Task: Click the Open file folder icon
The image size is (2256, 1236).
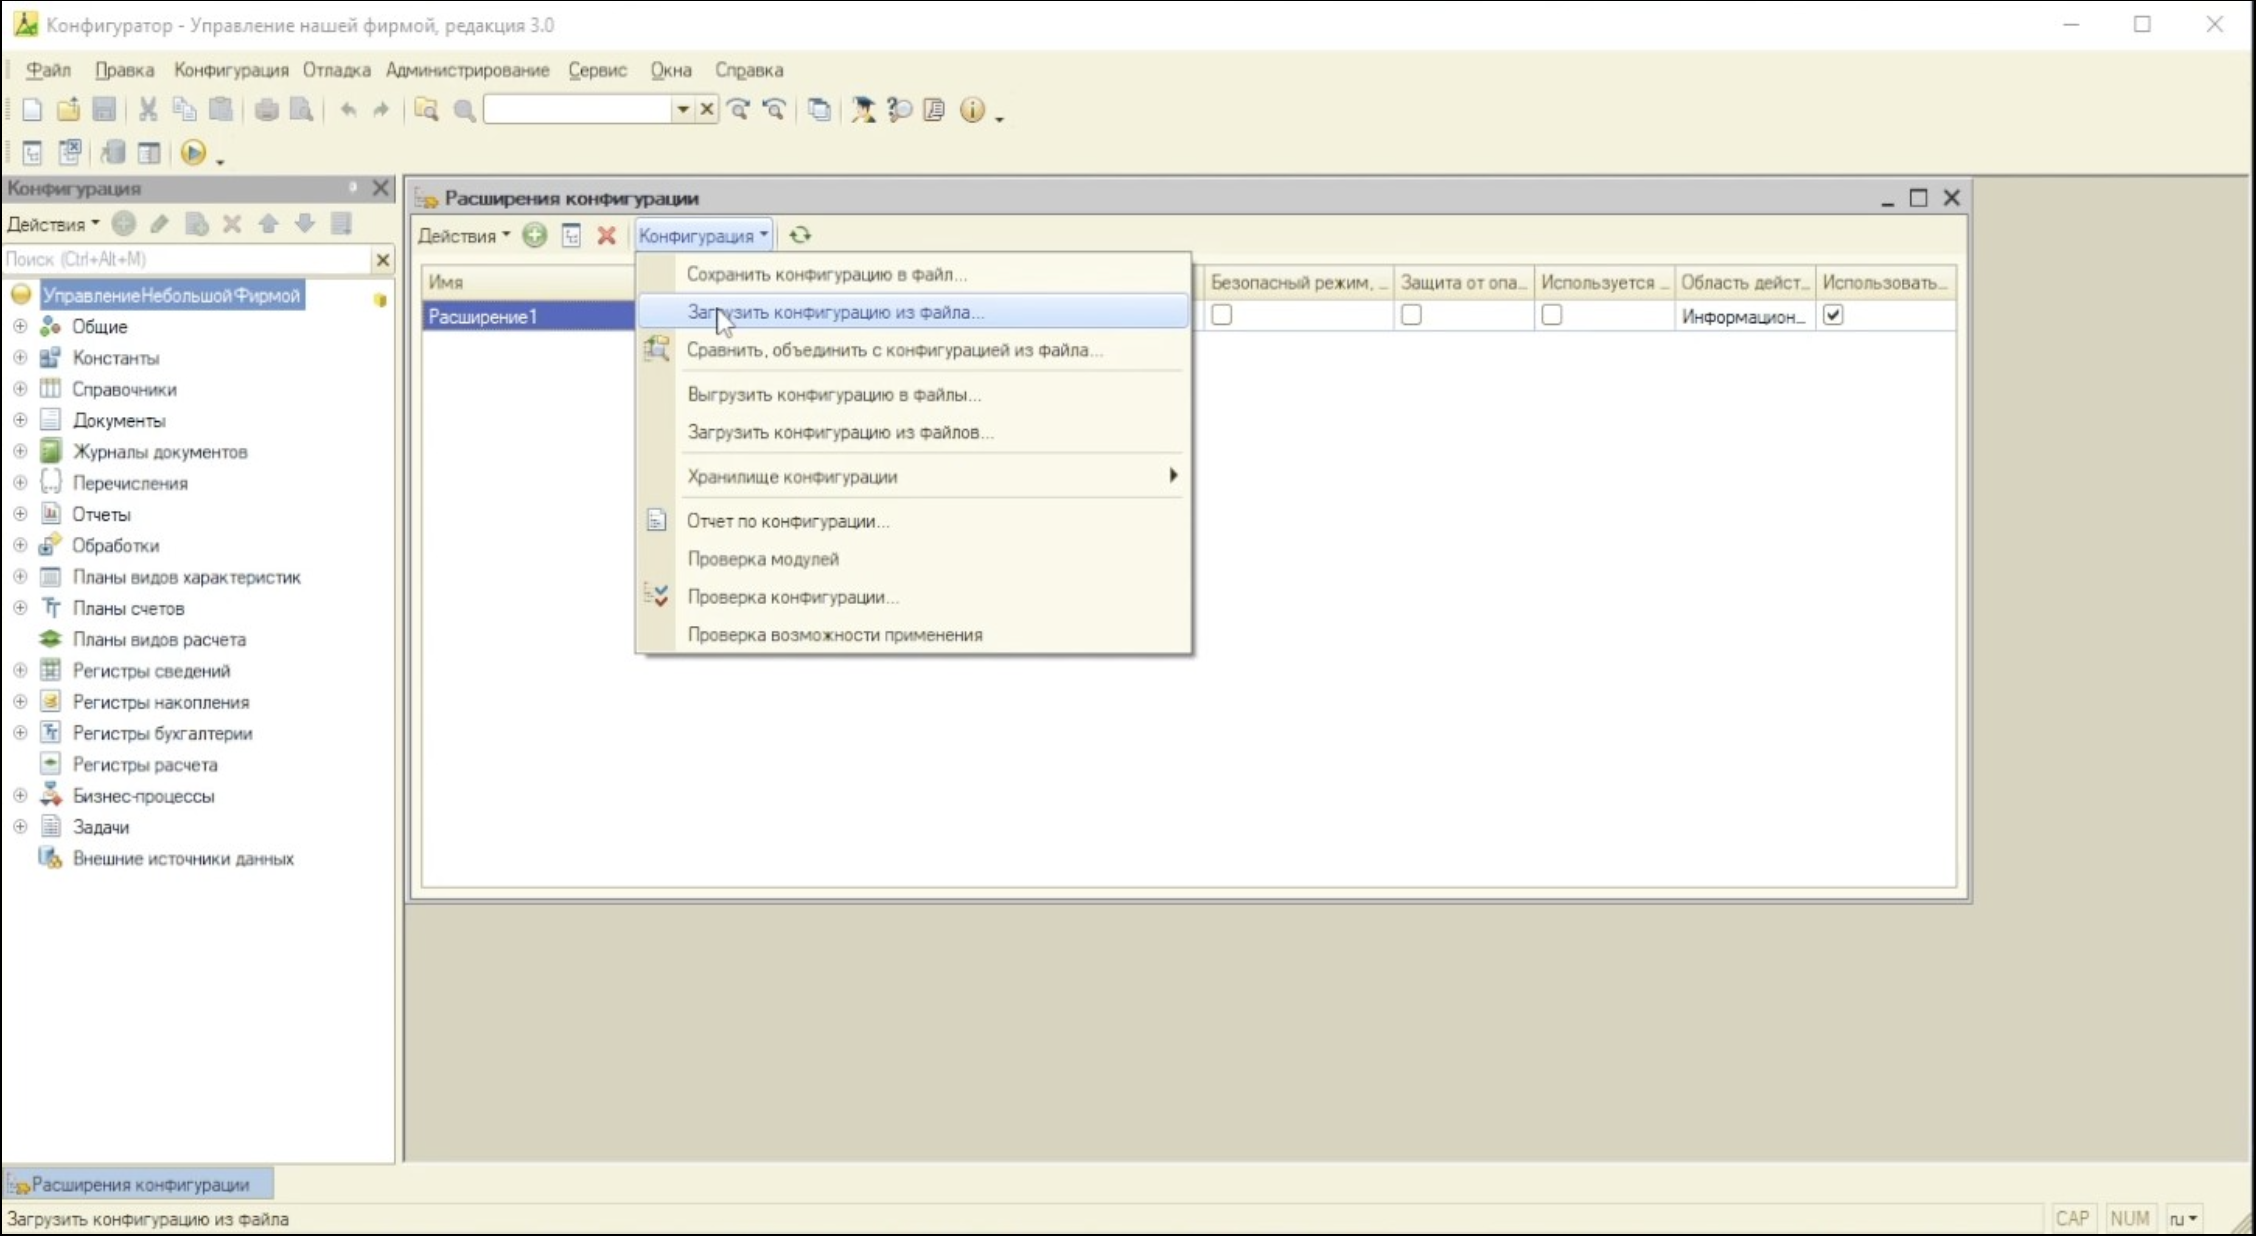Action: click(68, 110)
